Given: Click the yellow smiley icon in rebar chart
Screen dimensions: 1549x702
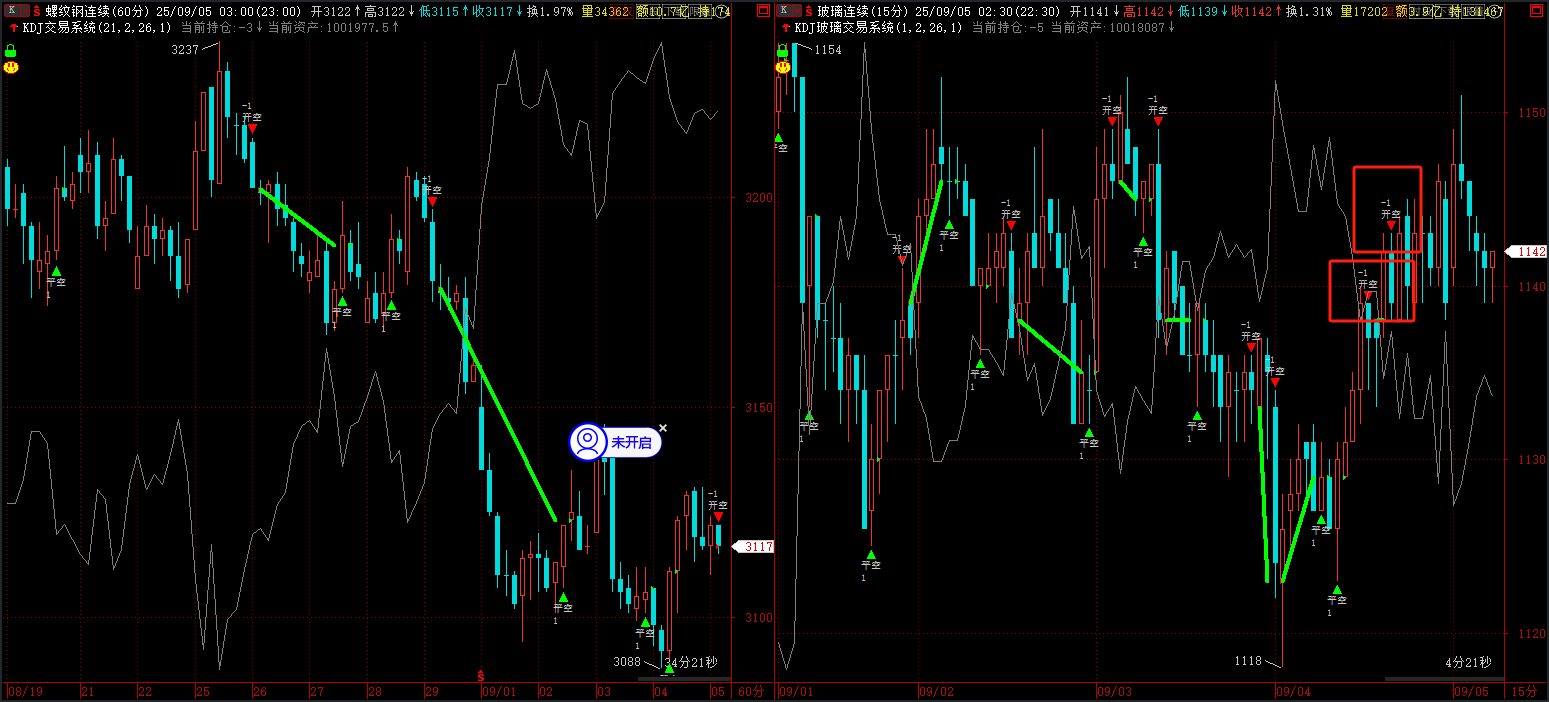Looking at the screenshot, I should click(11, 67).
